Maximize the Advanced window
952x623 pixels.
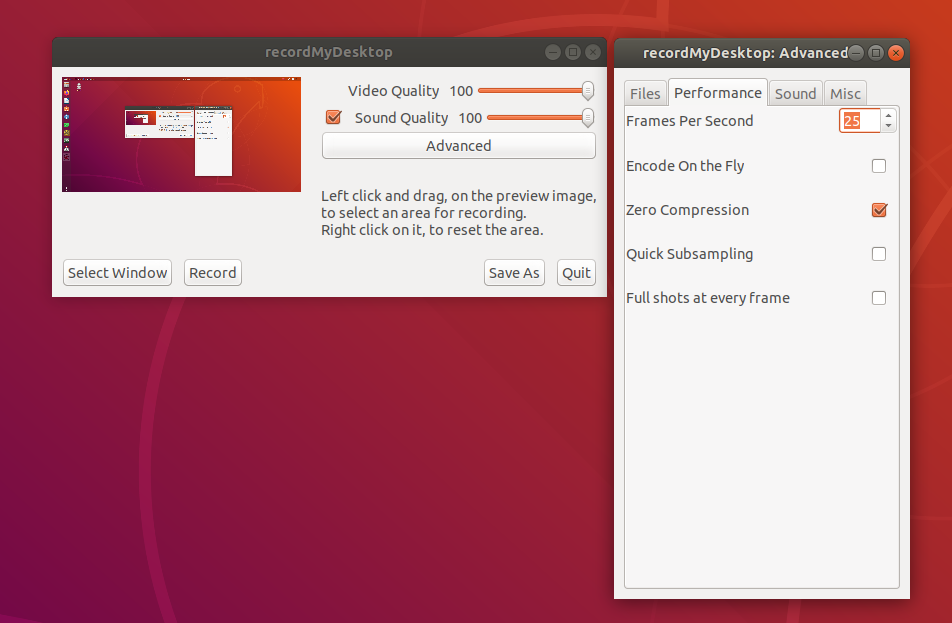pyautogui.click(x=876, y=53)
